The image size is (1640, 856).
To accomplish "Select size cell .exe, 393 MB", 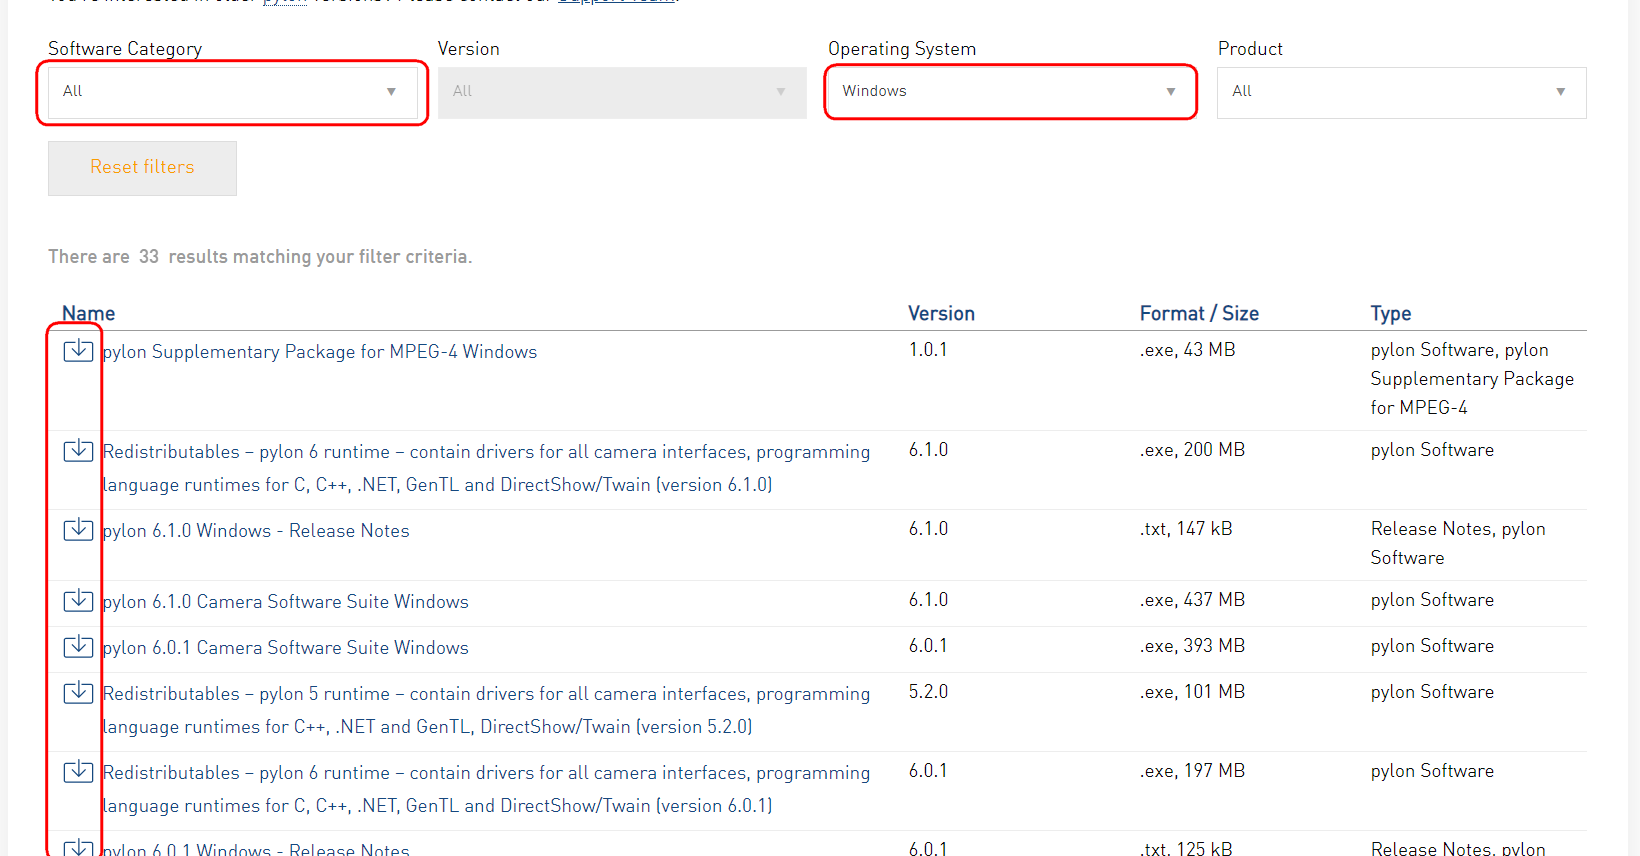I will pyautogui.click(x=1193, y=646).
